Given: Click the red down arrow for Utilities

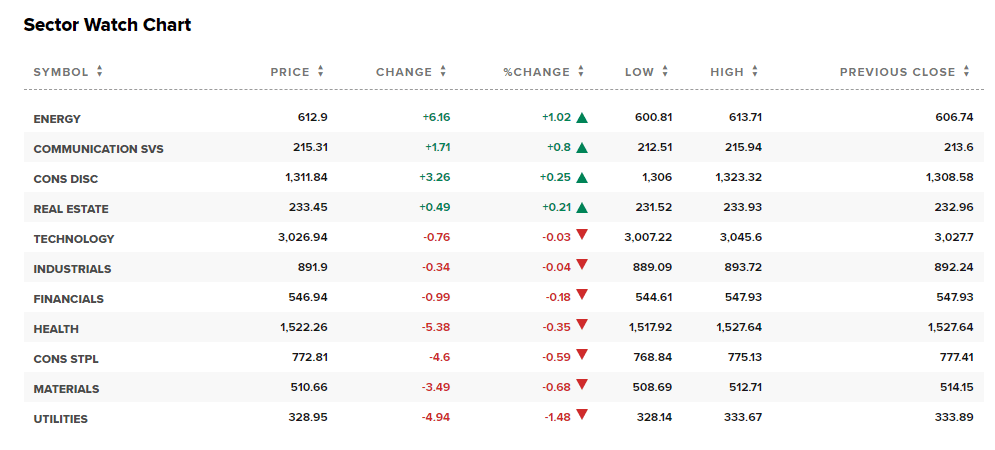Looking at the screenshot, I should click(582, 415).
